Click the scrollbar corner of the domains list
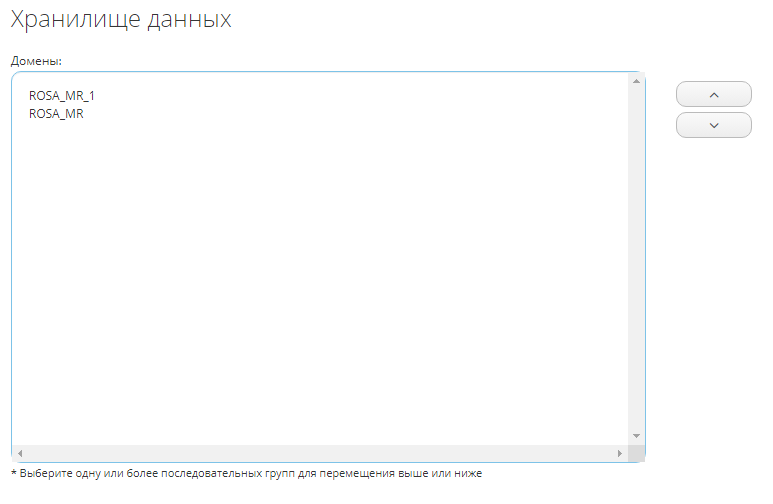 pyautogui.click(x=636, y=454)
